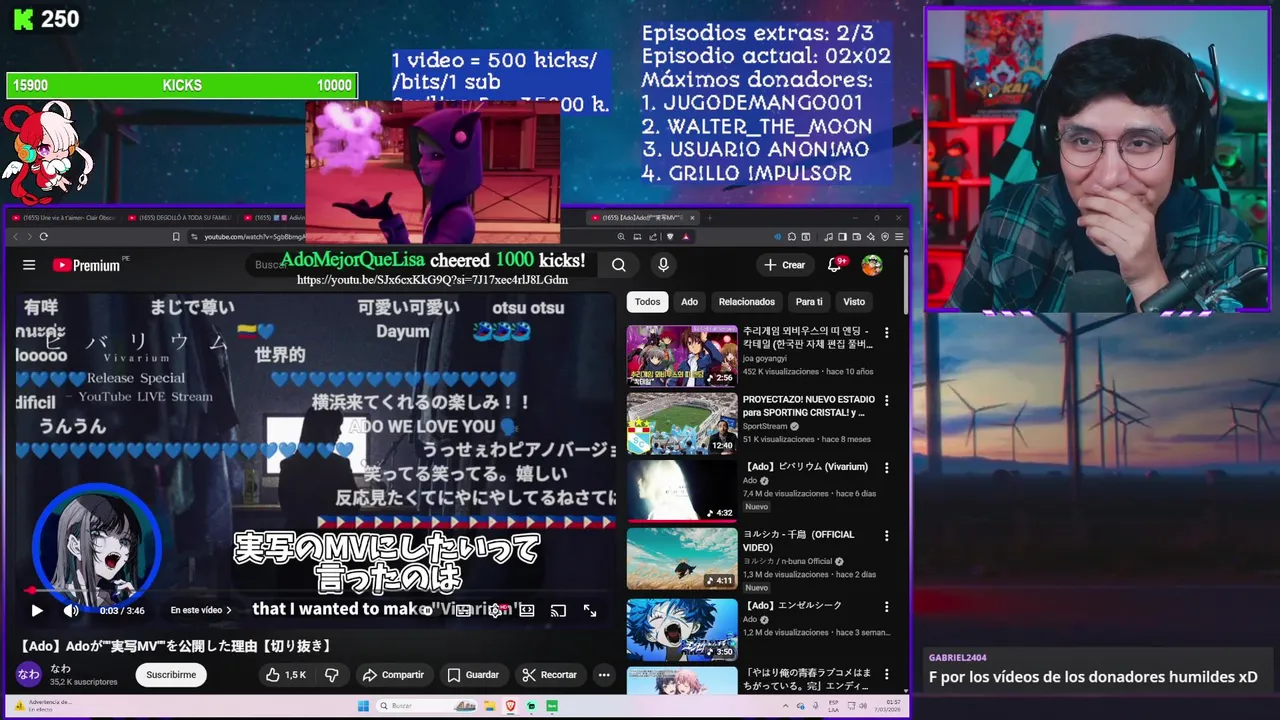Click the Suscribirme button
Viewport: 1280px width, 720px height.
coord(171,675)
